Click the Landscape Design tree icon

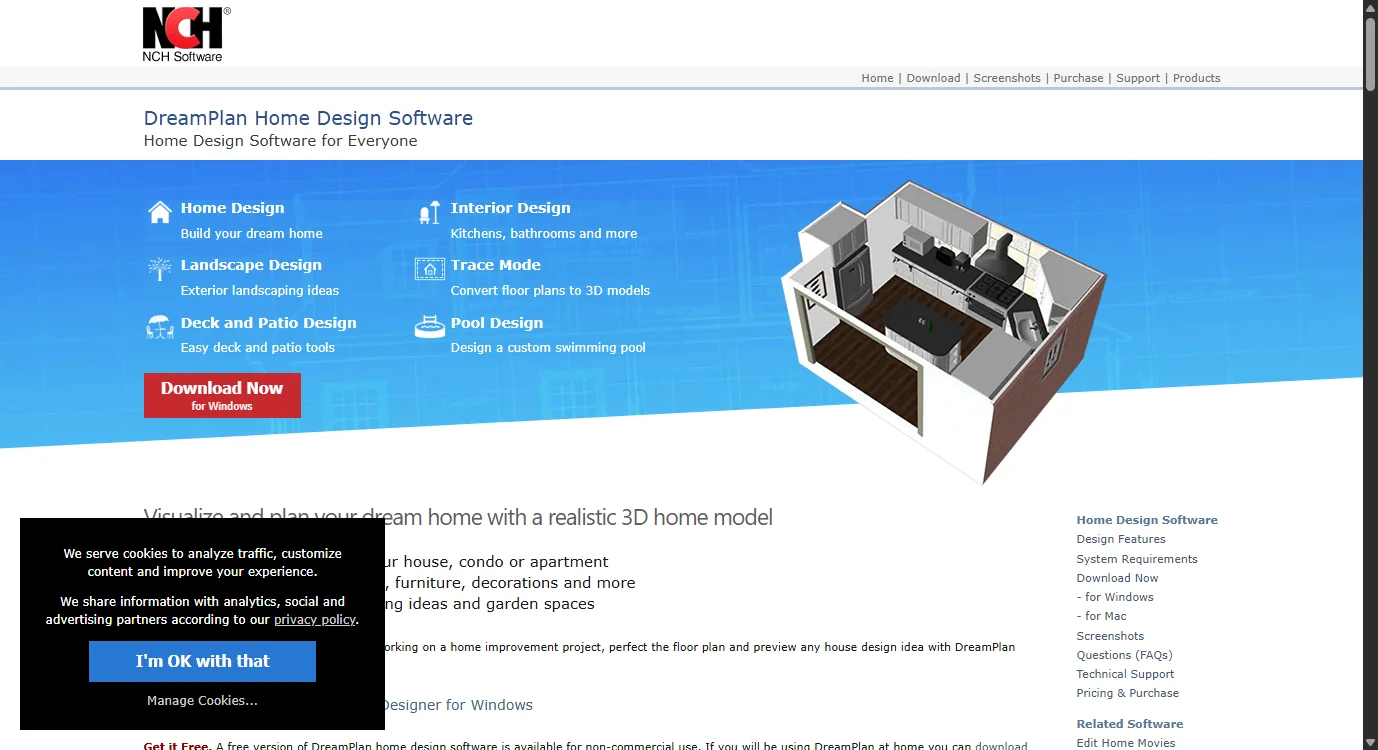point(159,269)
